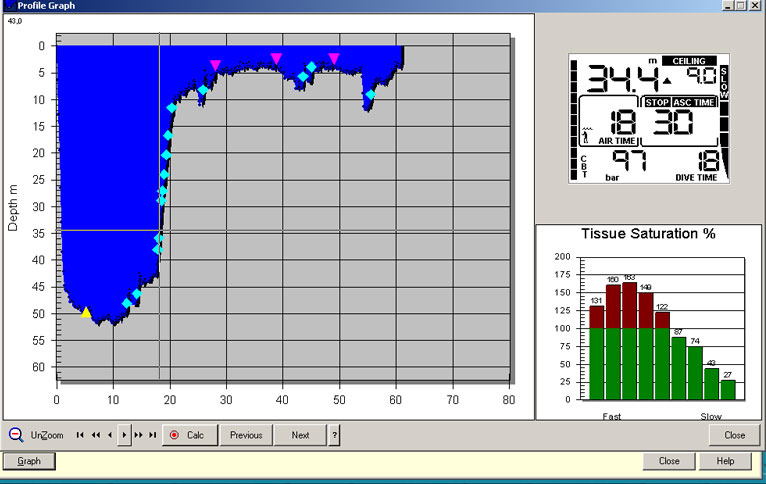Click the Profile Graph window title
This screenshot has height=484, width=766.
click(x=46, y=6)
